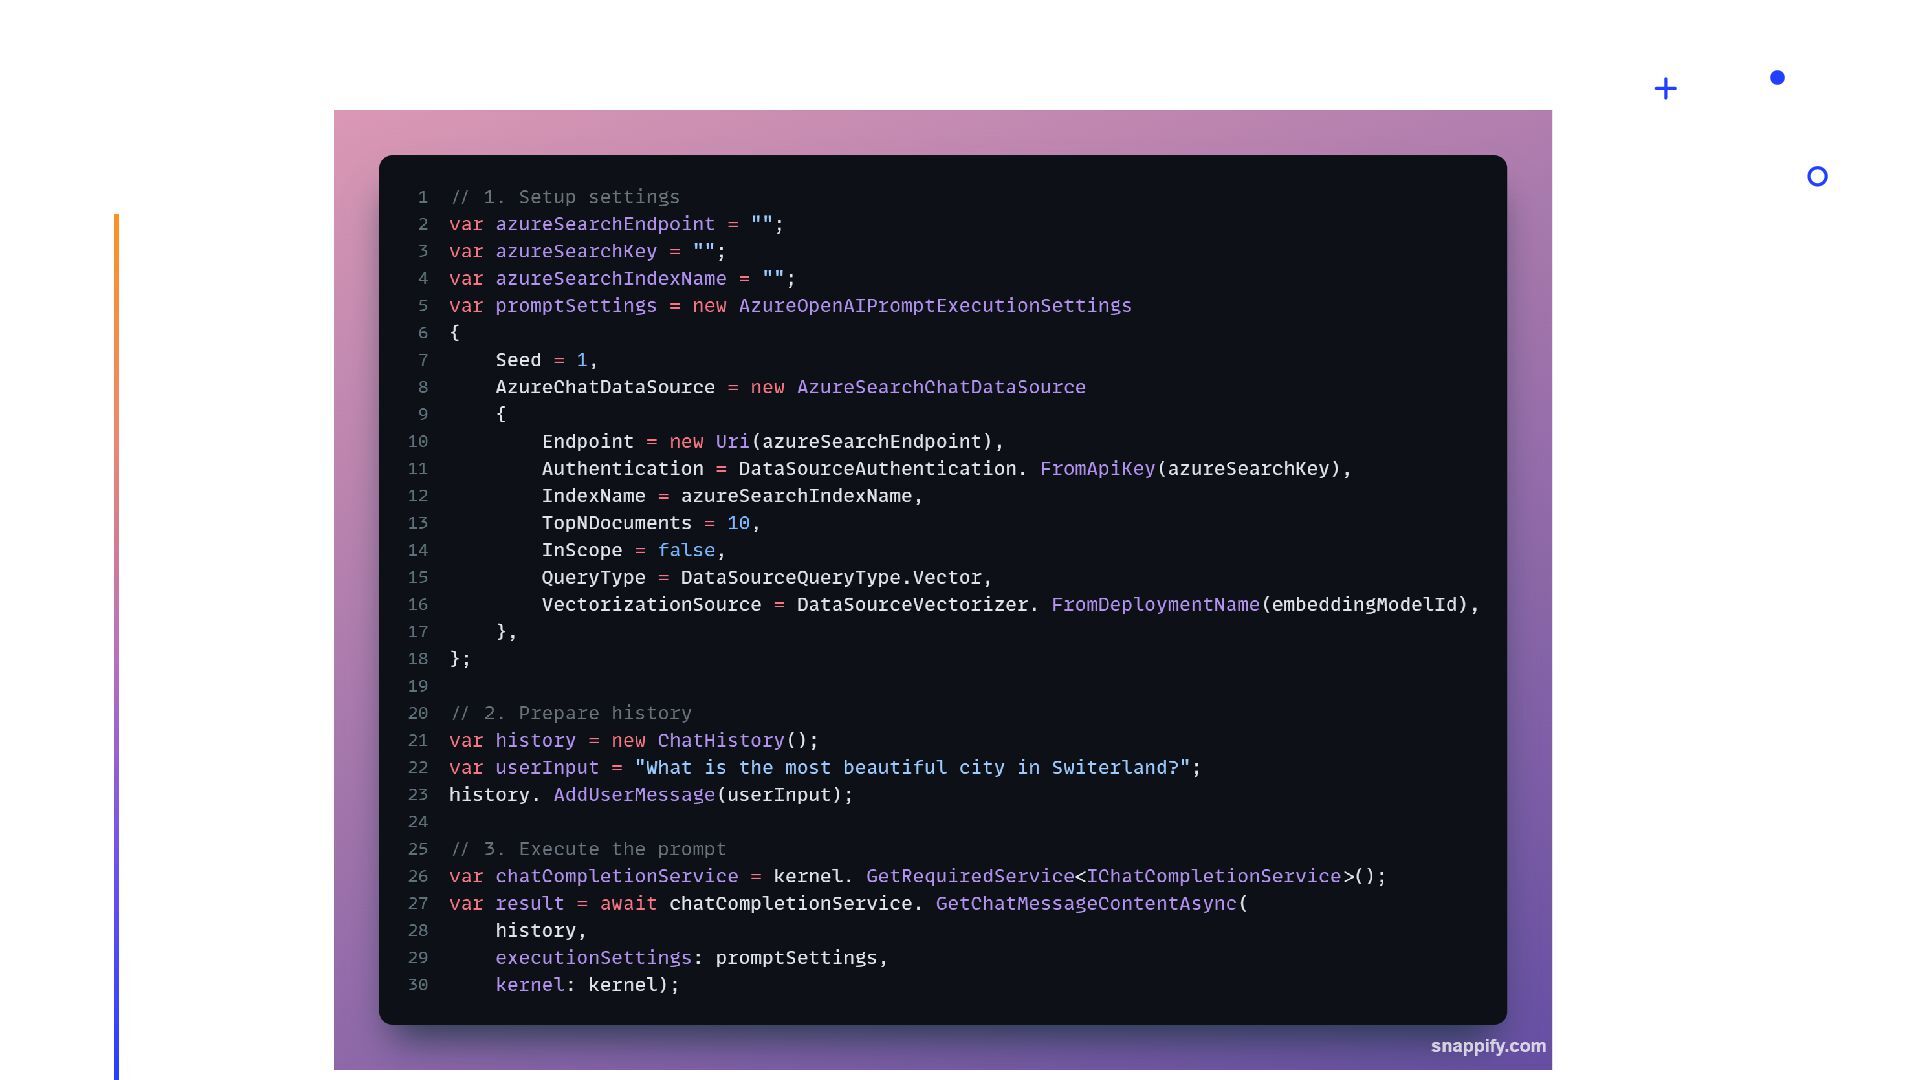1920x1080 pixels.
Task: Click the AzureOpenAIPromptExecutionSettings class name
Action: click(x=935, y=306)
